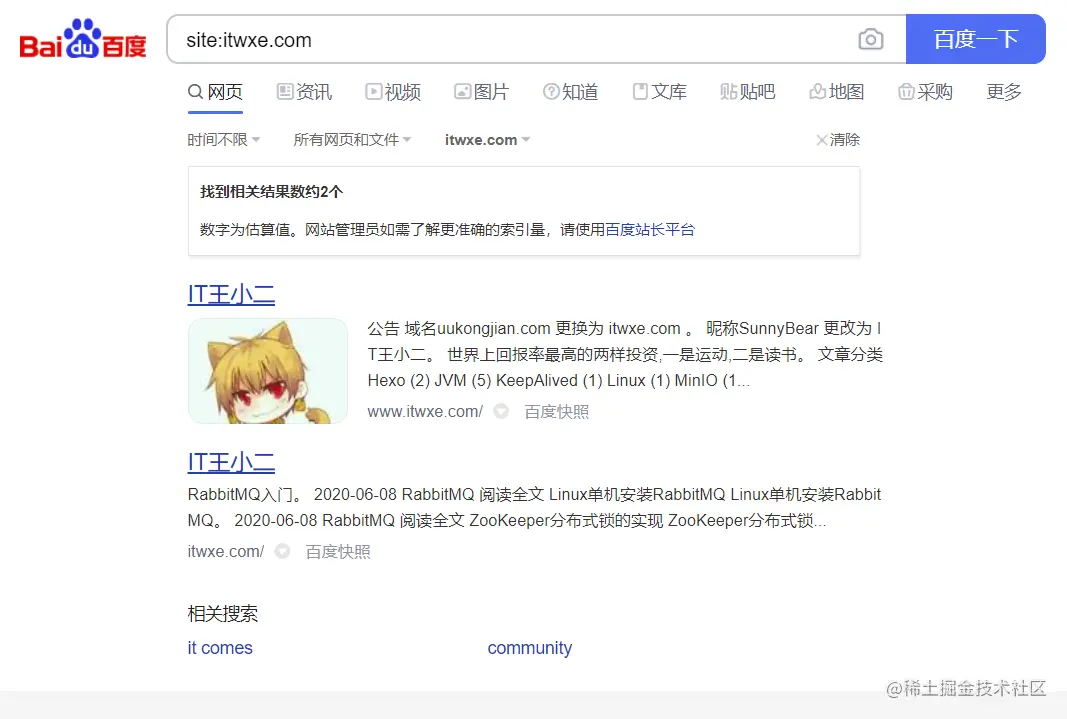Open camera image search icon
The width and height of the screenshot is (1067, 719).
[x=871, y=39]
